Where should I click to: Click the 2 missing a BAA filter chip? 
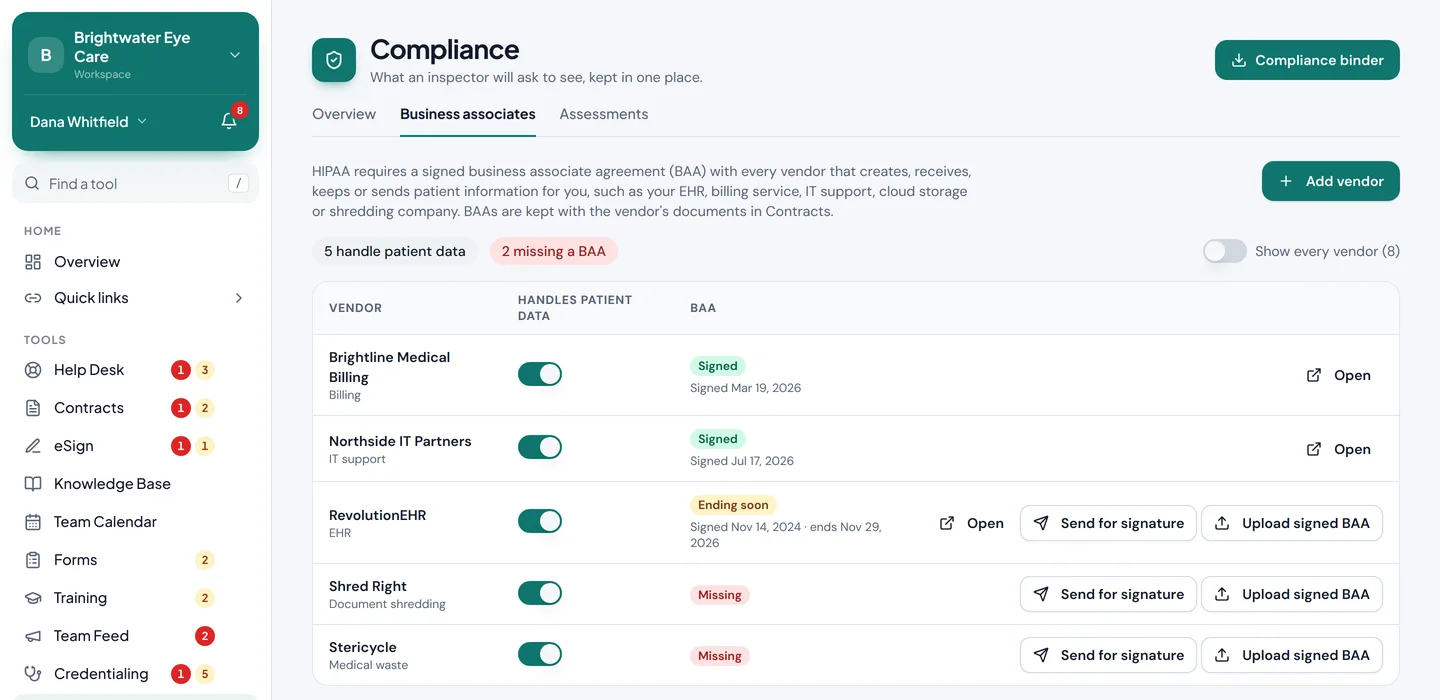[x=554, y=251]
